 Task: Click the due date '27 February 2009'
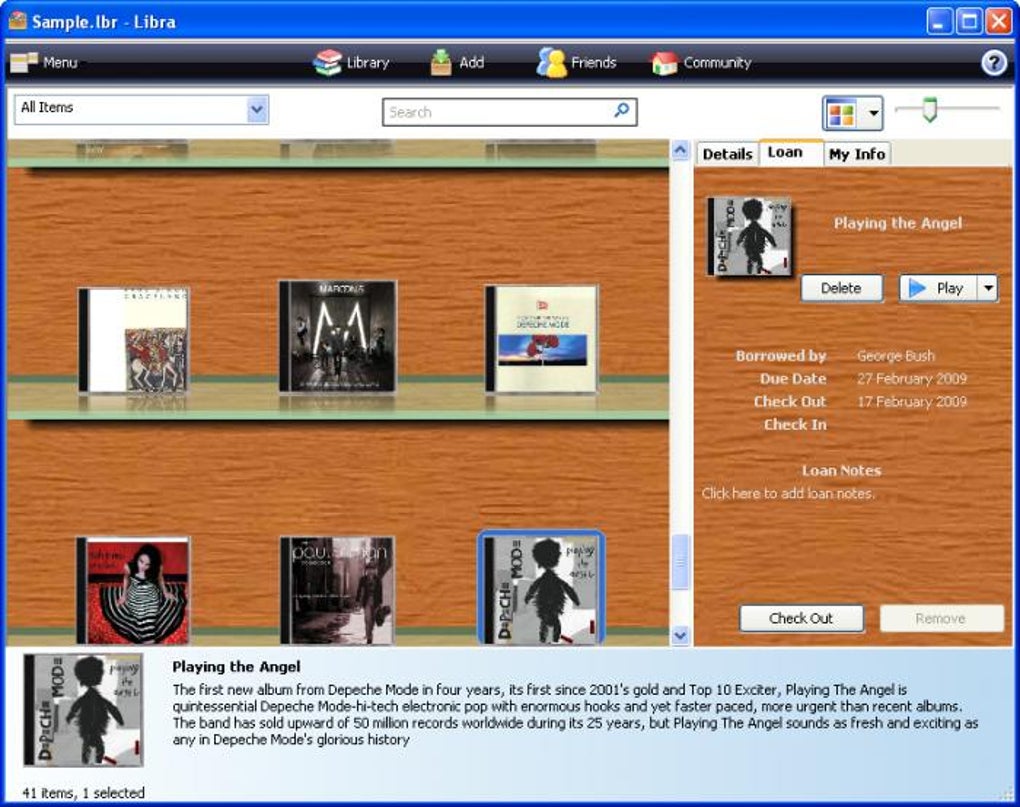912,378
